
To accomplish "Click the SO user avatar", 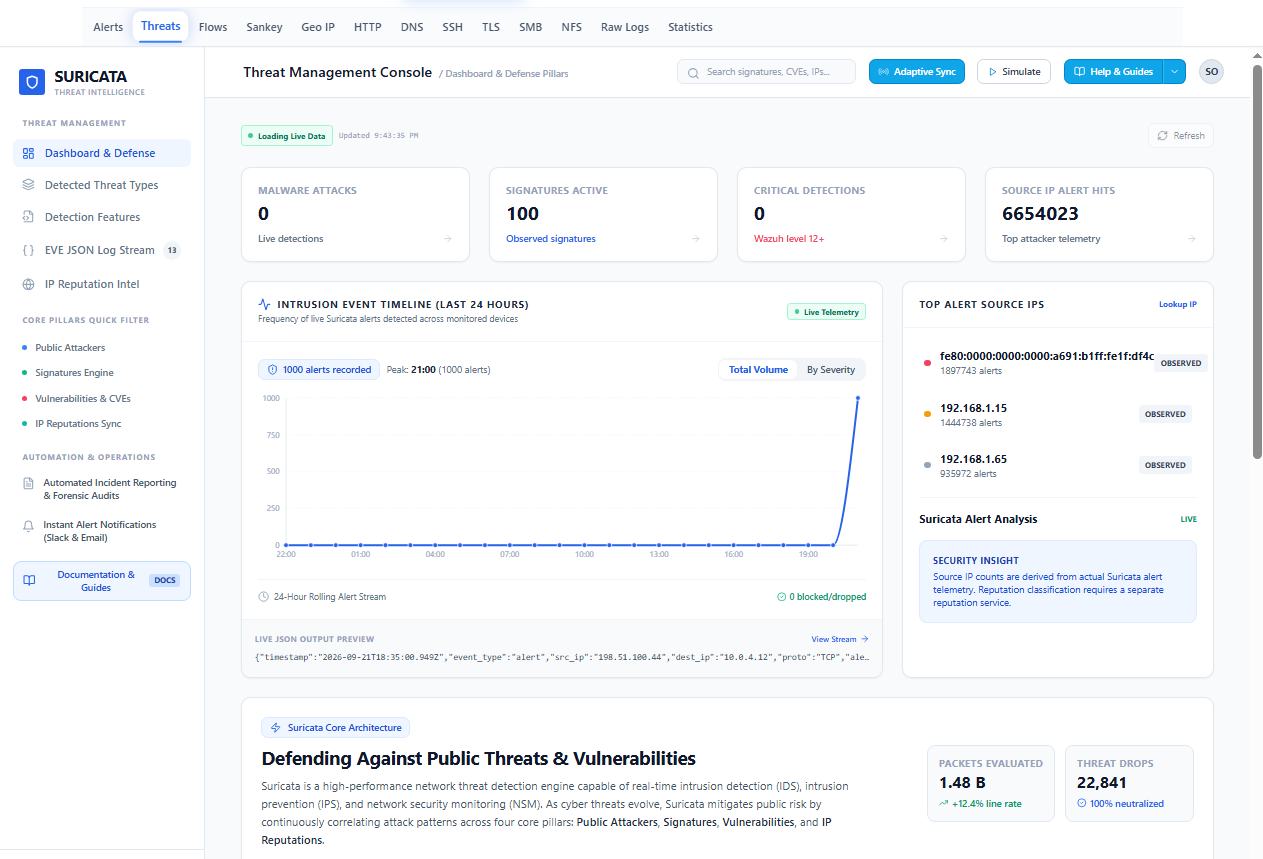I will [1211, 71].
